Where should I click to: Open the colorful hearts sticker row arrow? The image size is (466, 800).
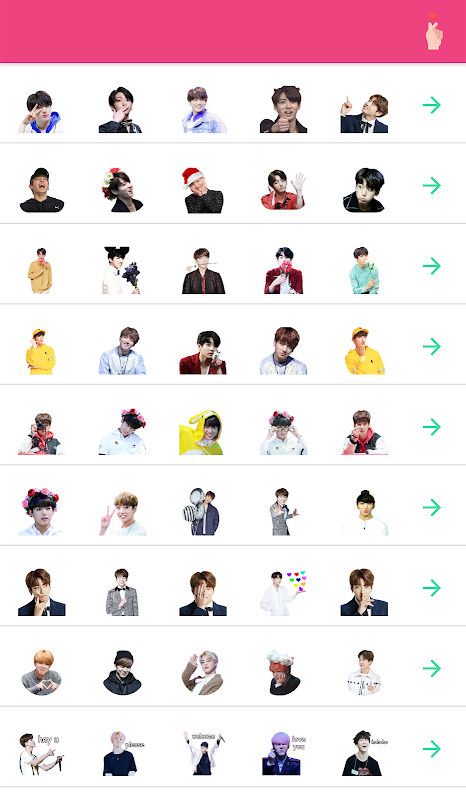(432, 588)
